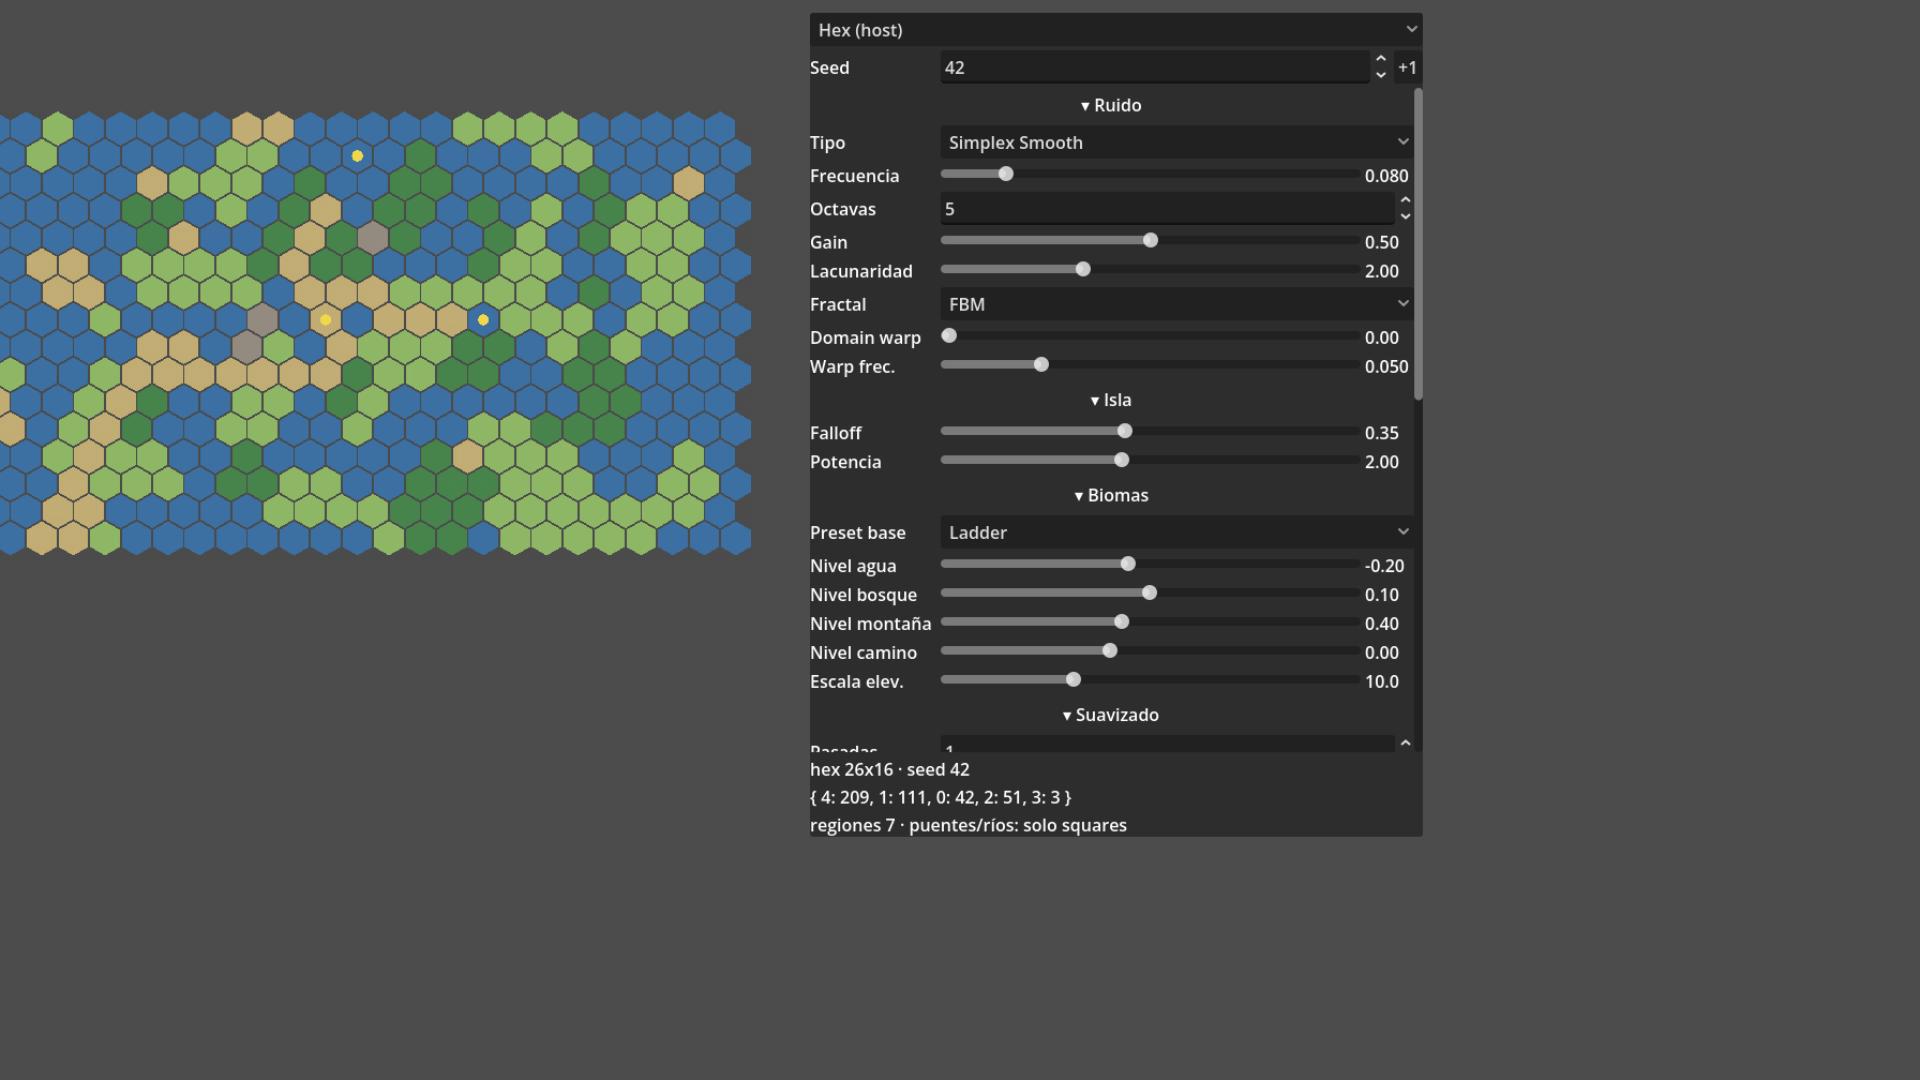Viewport: 1920px width, 1080px height.
Task: Click the 'hex 26x16 · seed 42' status text
Action: (x=890, y=770)
